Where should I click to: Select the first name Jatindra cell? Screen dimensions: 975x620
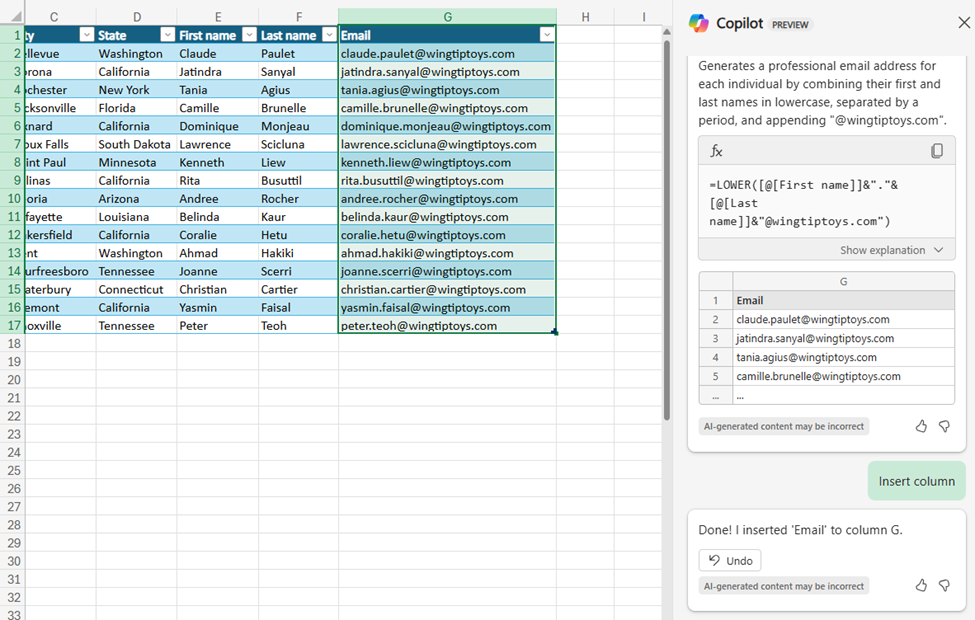point(218,72)
